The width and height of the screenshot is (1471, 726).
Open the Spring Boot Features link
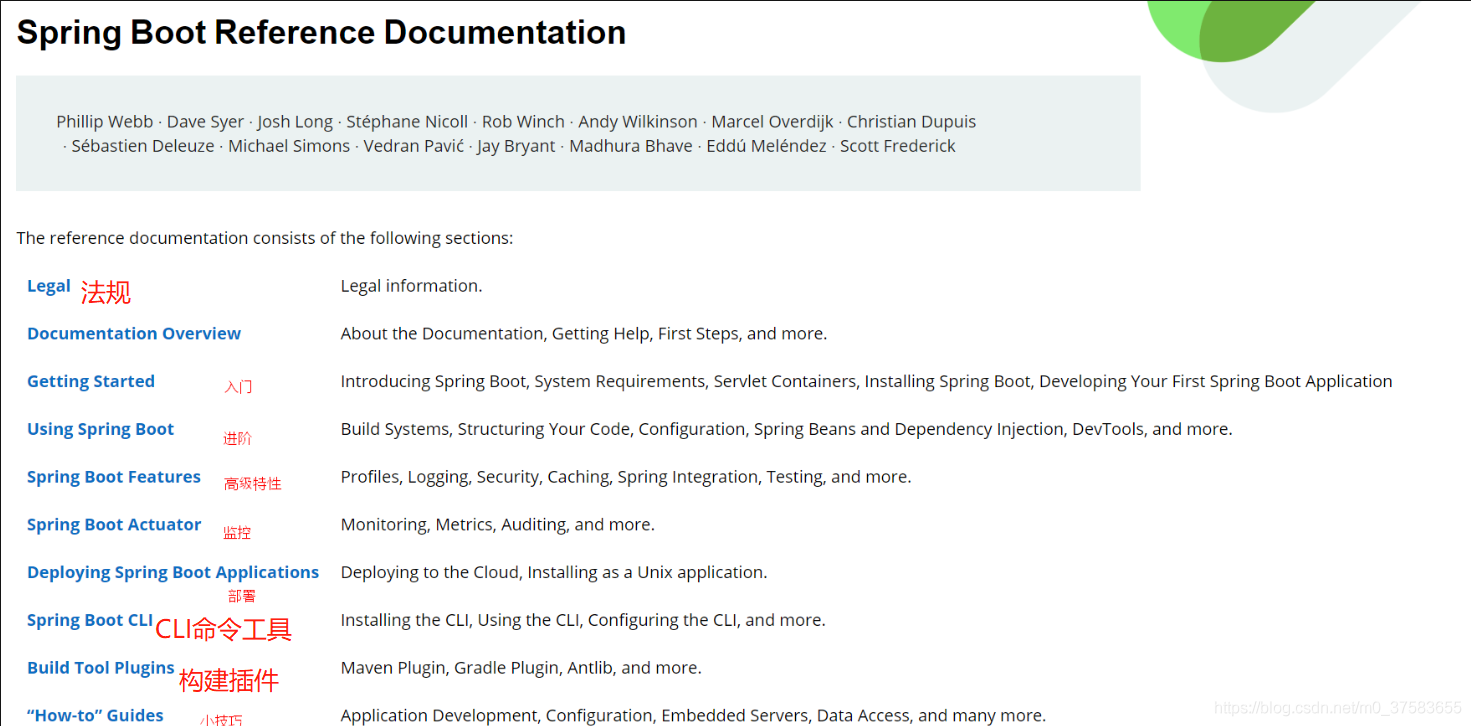click(x=114, y=477)
